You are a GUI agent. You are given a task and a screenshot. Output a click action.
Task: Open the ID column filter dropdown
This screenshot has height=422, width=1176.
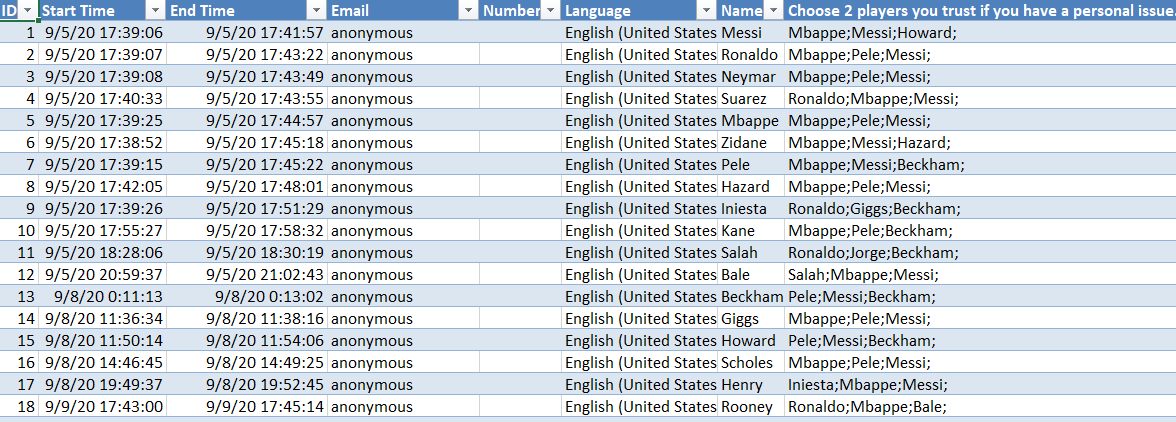27,11
